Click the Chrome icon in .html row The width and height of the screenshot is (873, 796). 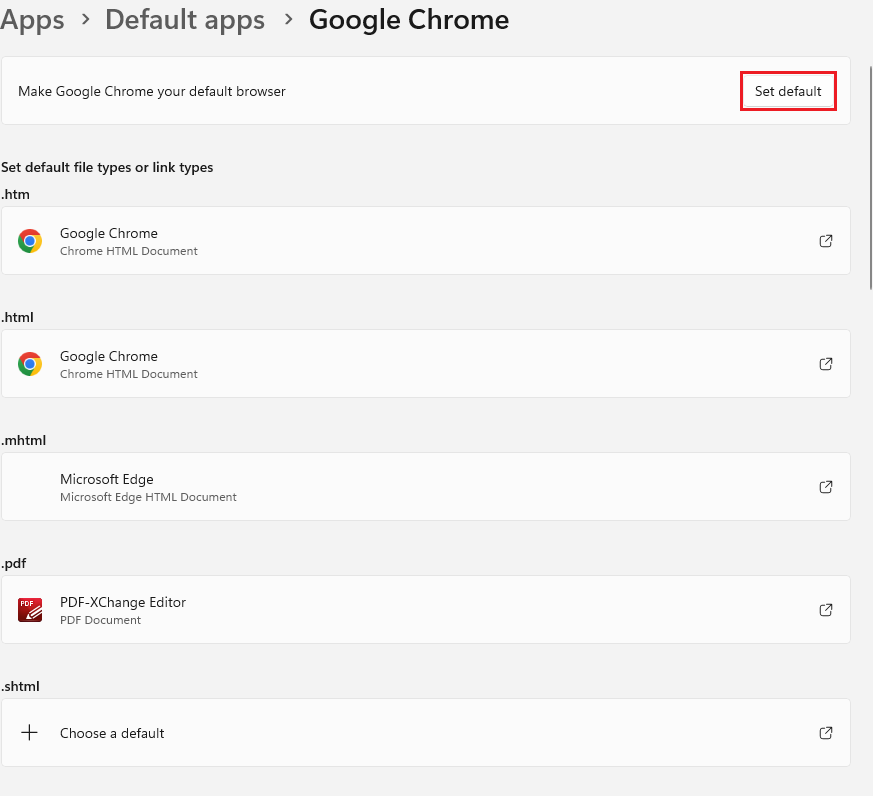click(30, 364)
